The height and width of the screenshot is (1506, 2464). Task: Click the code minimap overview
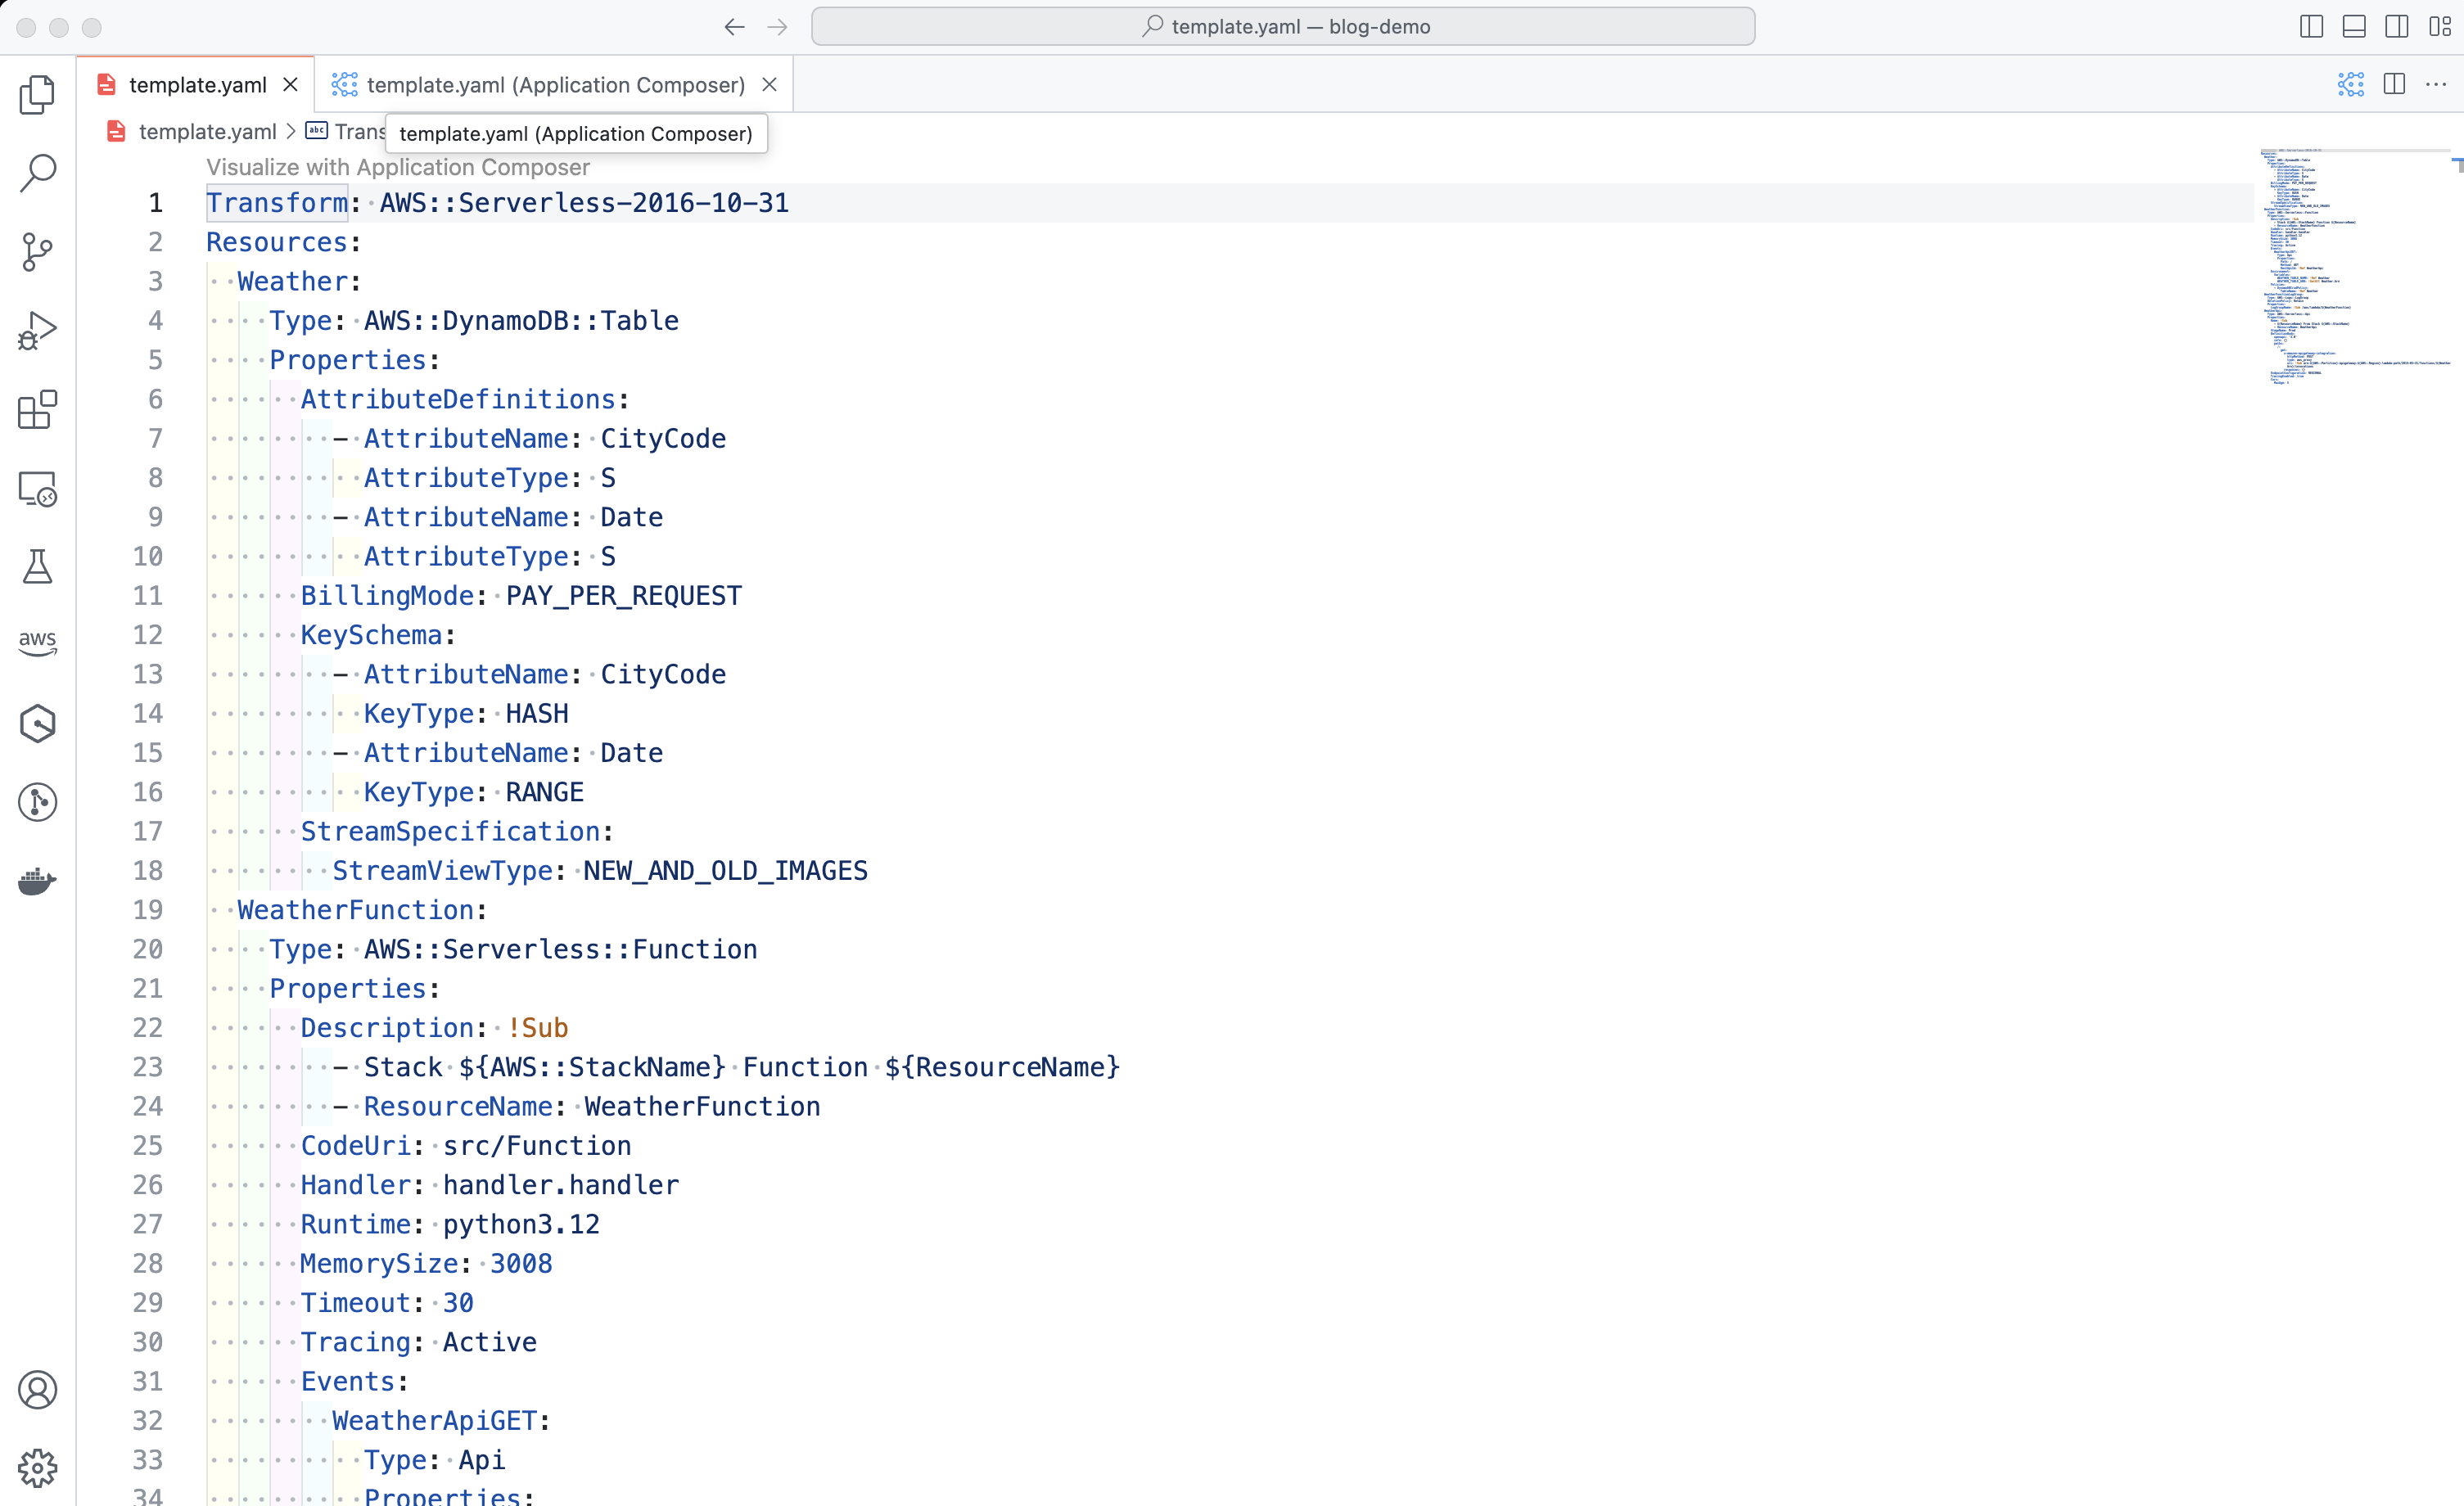coord(2355,267)
